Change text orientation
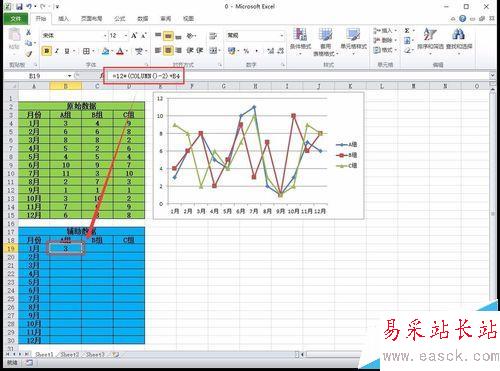 (x=191, y=35)
